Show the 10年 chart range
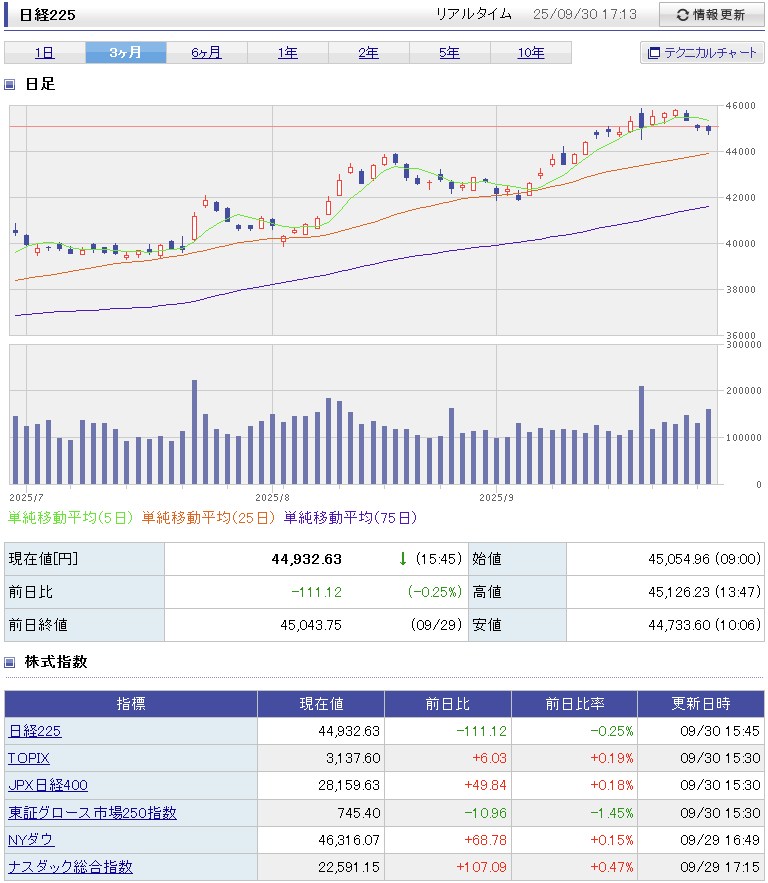This screenshot has height=883, width=768. pos(531,53)
